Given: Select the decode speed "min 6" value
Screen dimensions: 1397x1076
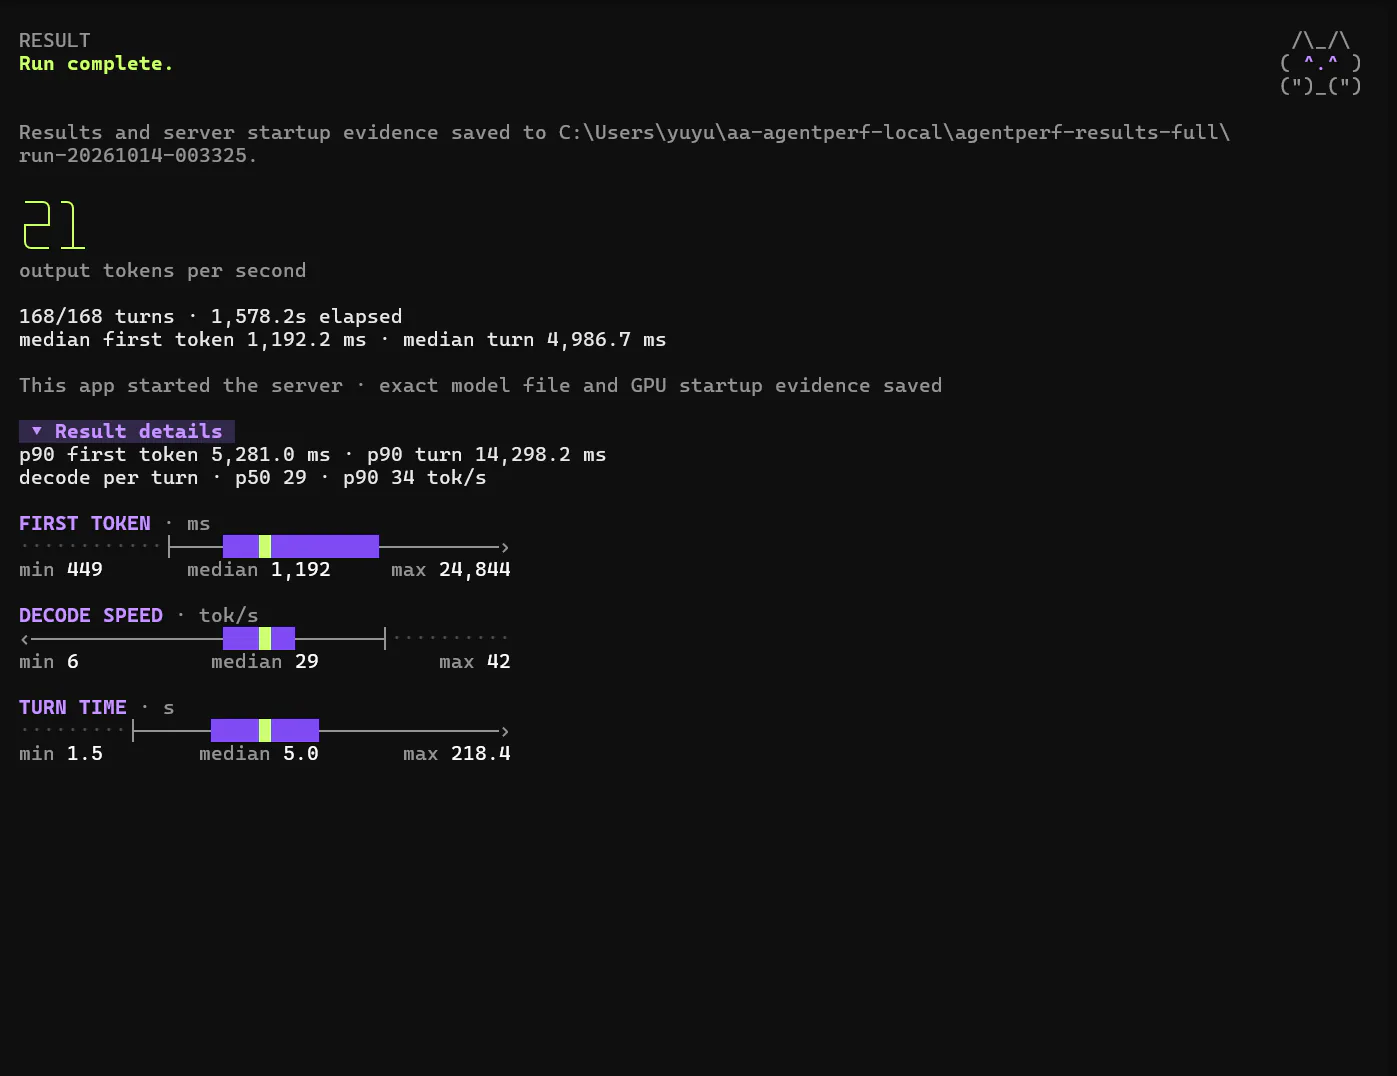Looking at the screenshot, I should (49, 662).
